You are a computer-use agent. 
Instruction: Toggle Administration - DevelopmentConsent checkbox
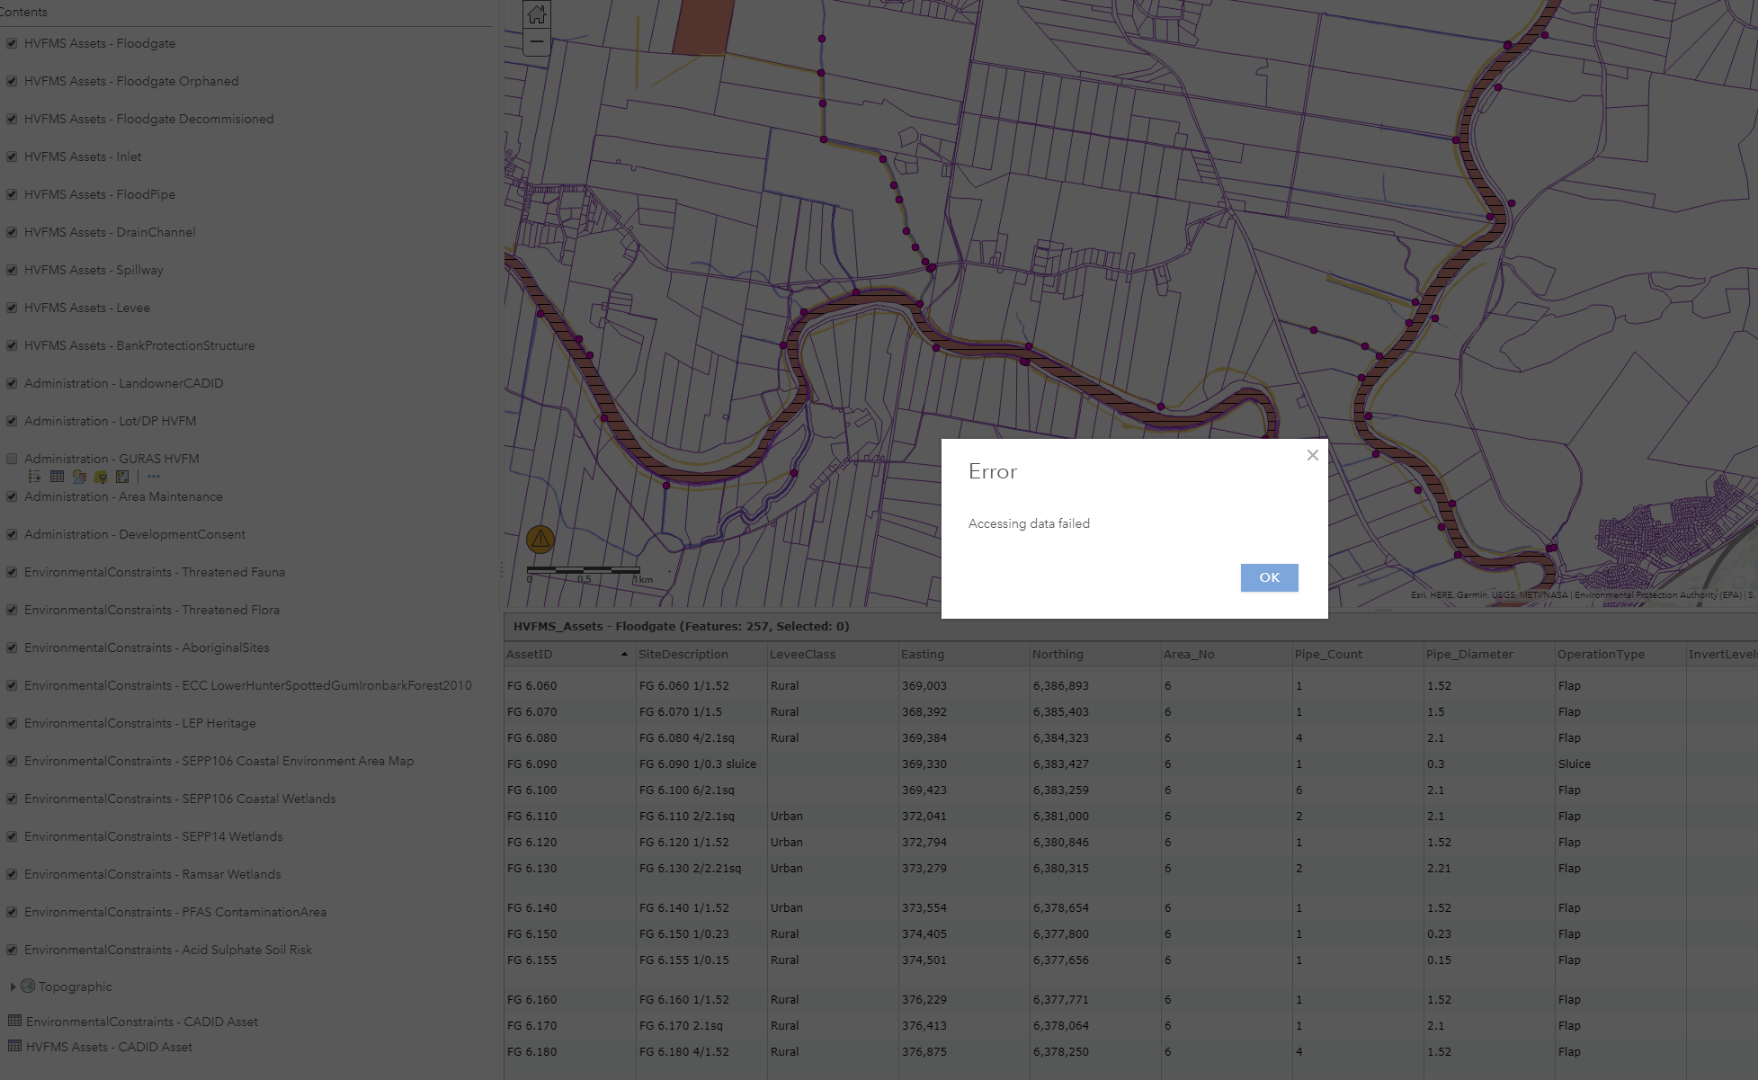click(12, 534)
